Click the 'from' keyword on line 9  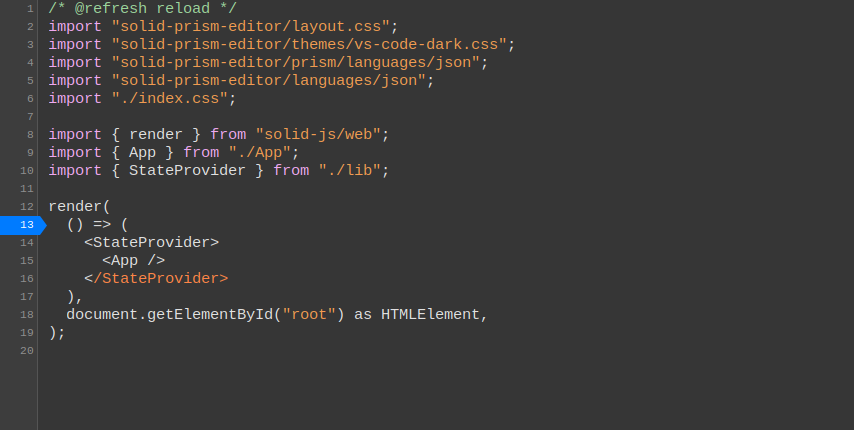201,152
